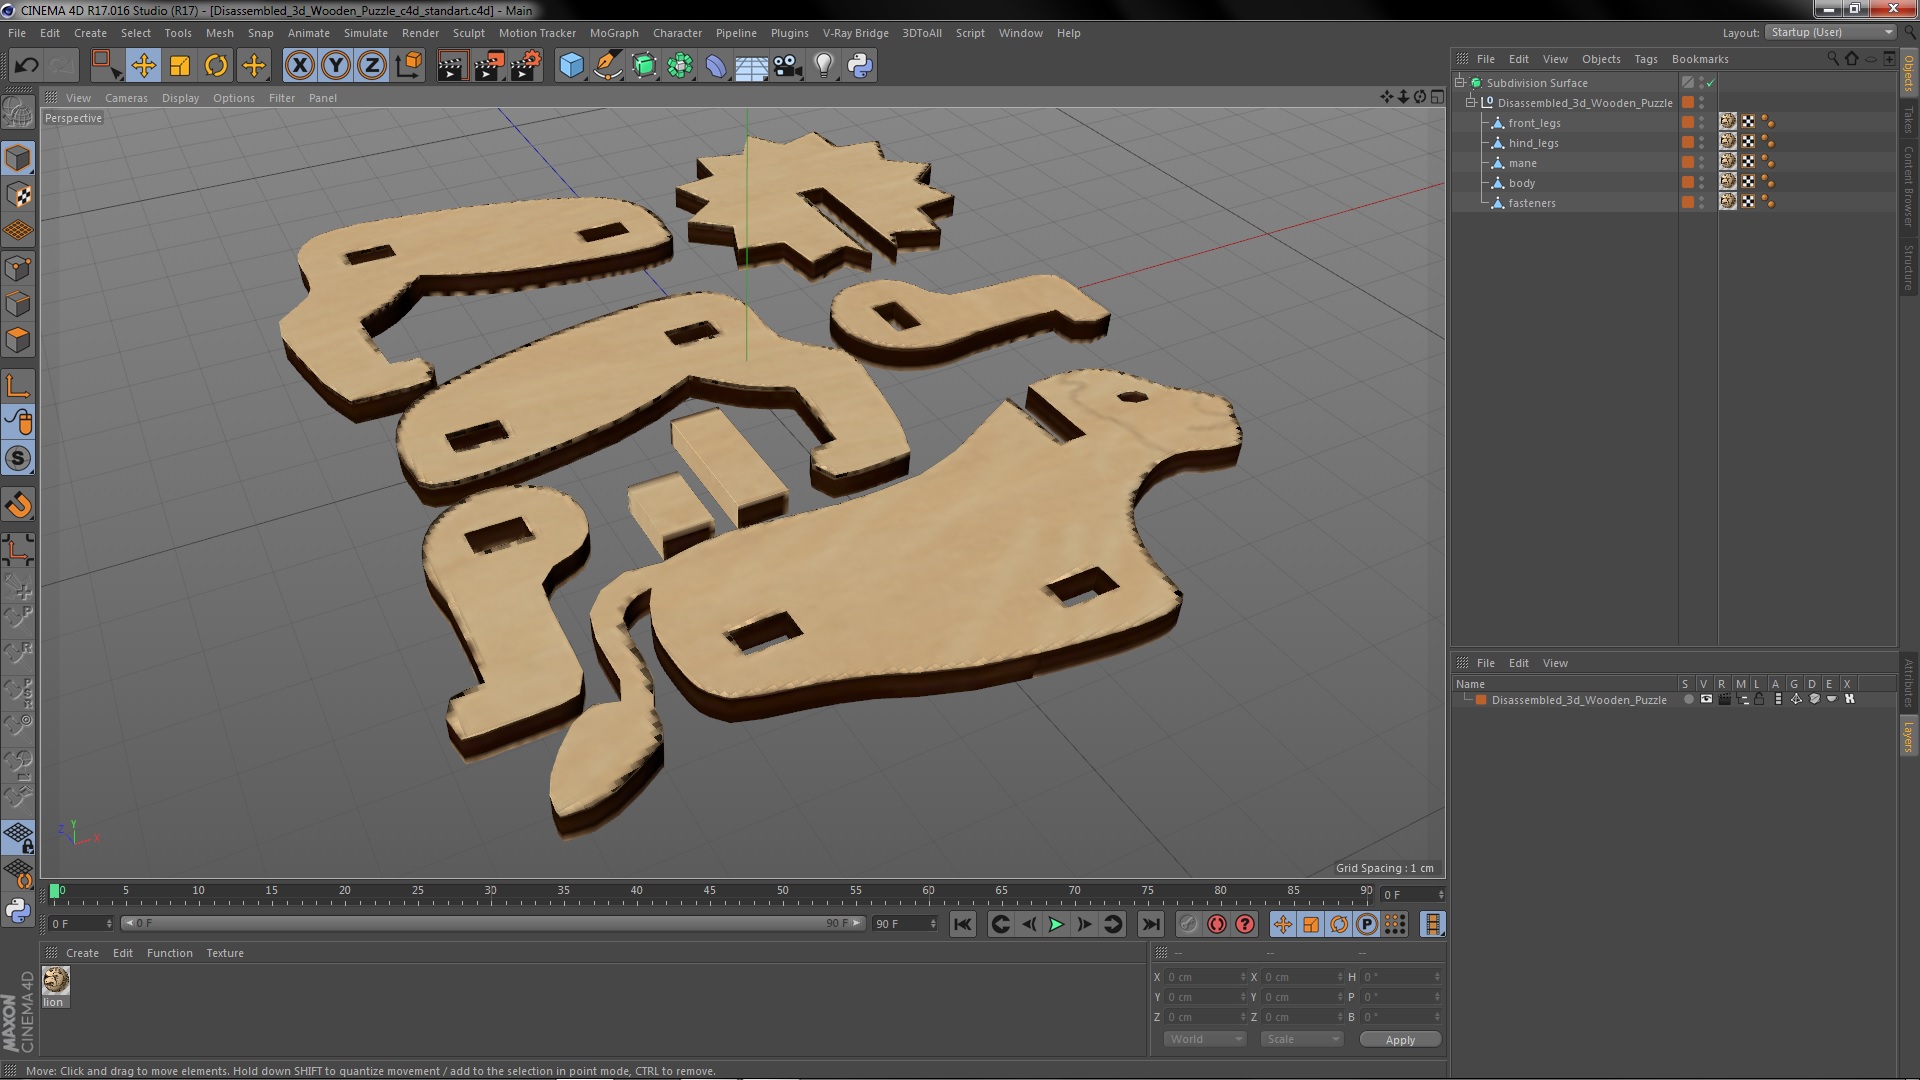This screenshot has width=1920, height=1080.
Task: Open the V-Ray Bridge menu
Action: coord(855,33)
